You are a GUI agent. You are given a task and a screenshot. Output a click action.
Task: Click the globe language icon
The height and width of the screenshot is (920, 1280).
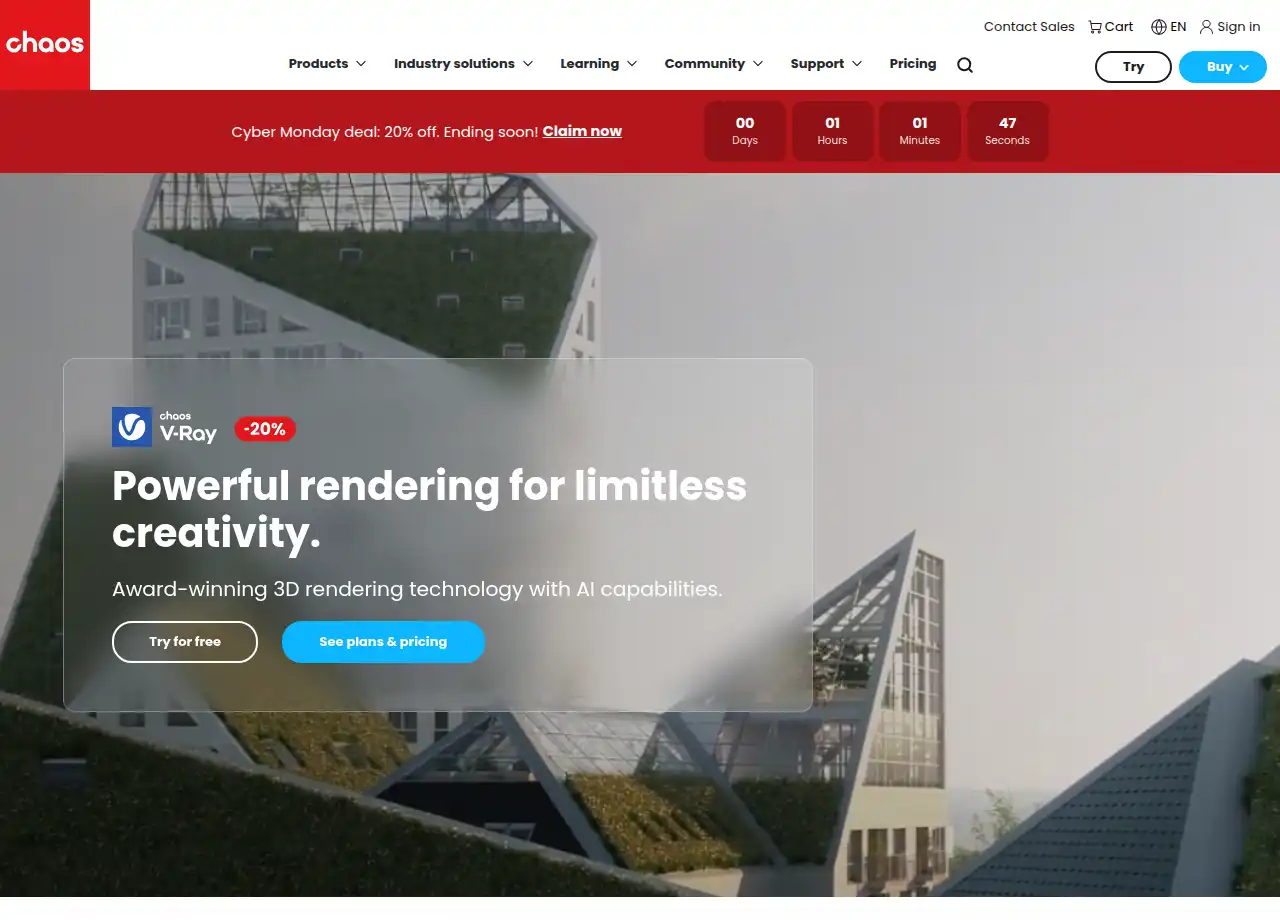(x=1159, y=27)
